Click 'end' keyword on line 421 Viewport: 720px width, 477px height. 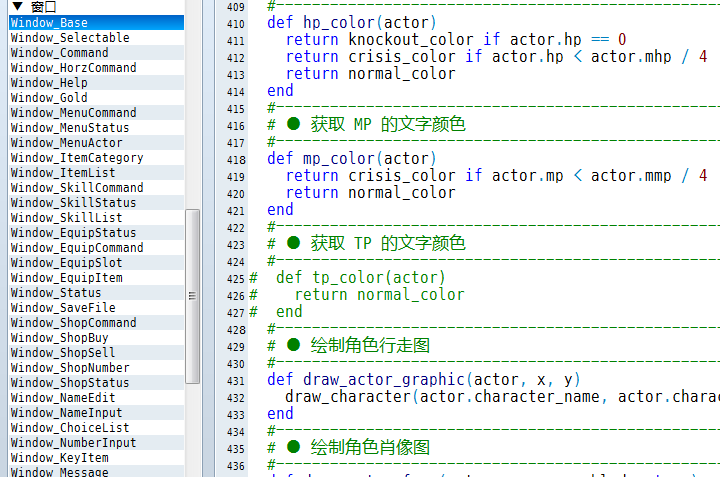coord(280,209)
